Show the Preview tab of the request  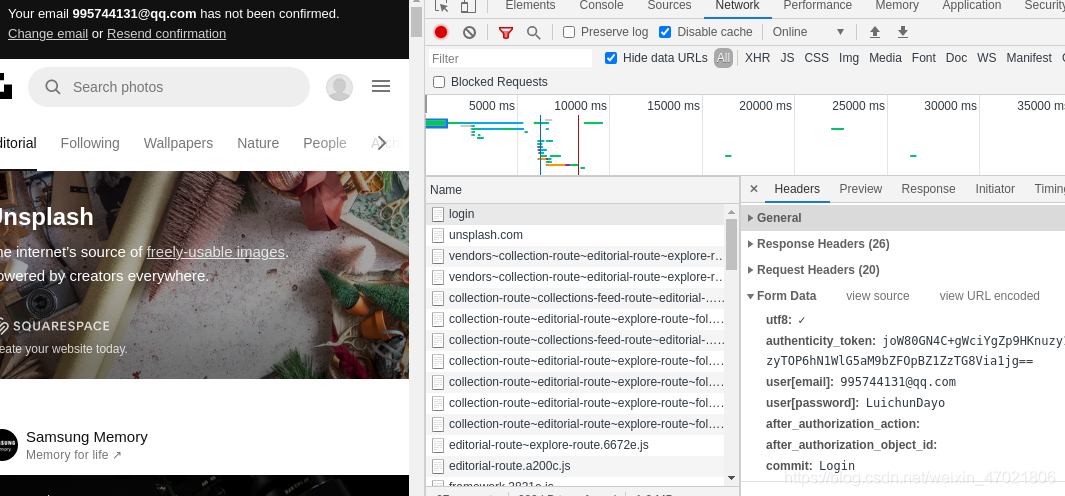coord(861,189)
